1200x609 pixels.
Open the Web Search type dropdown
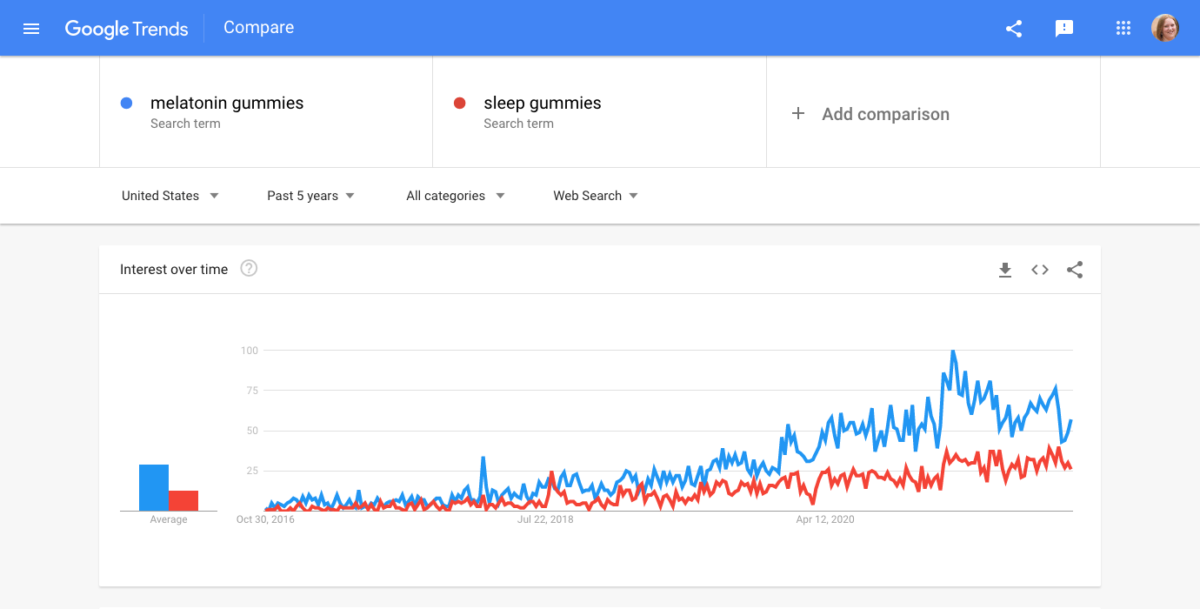click(595, 196)
